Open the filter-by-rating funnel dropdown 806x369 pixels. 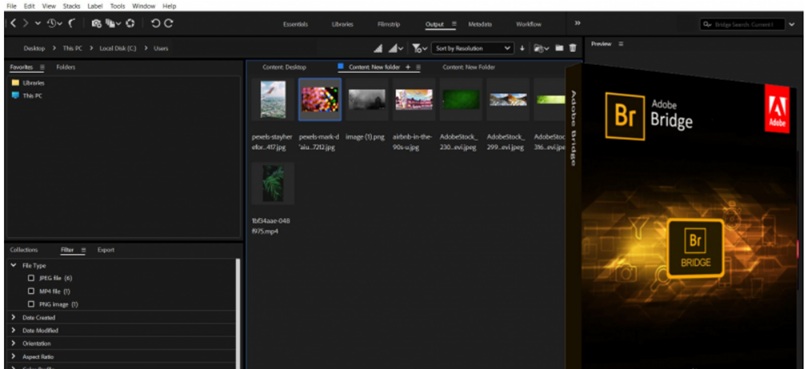419,48
